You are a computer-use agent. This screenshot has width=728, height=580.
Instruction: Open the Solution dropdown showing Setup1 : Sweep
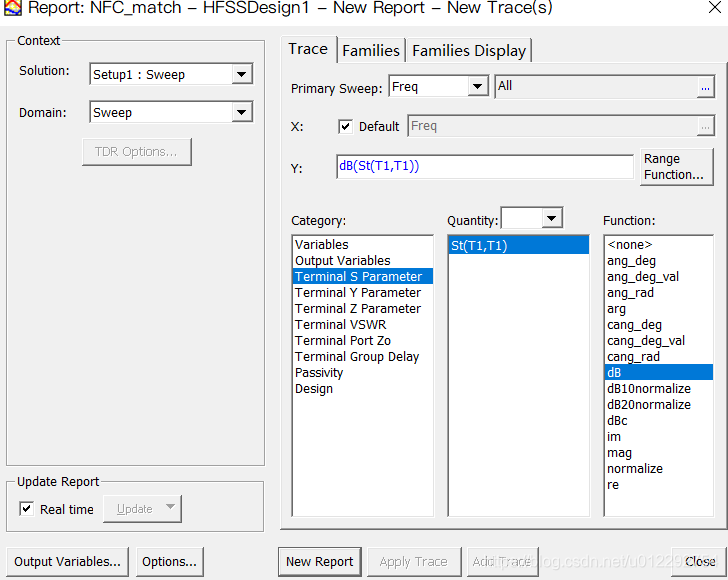click(171, 74)
